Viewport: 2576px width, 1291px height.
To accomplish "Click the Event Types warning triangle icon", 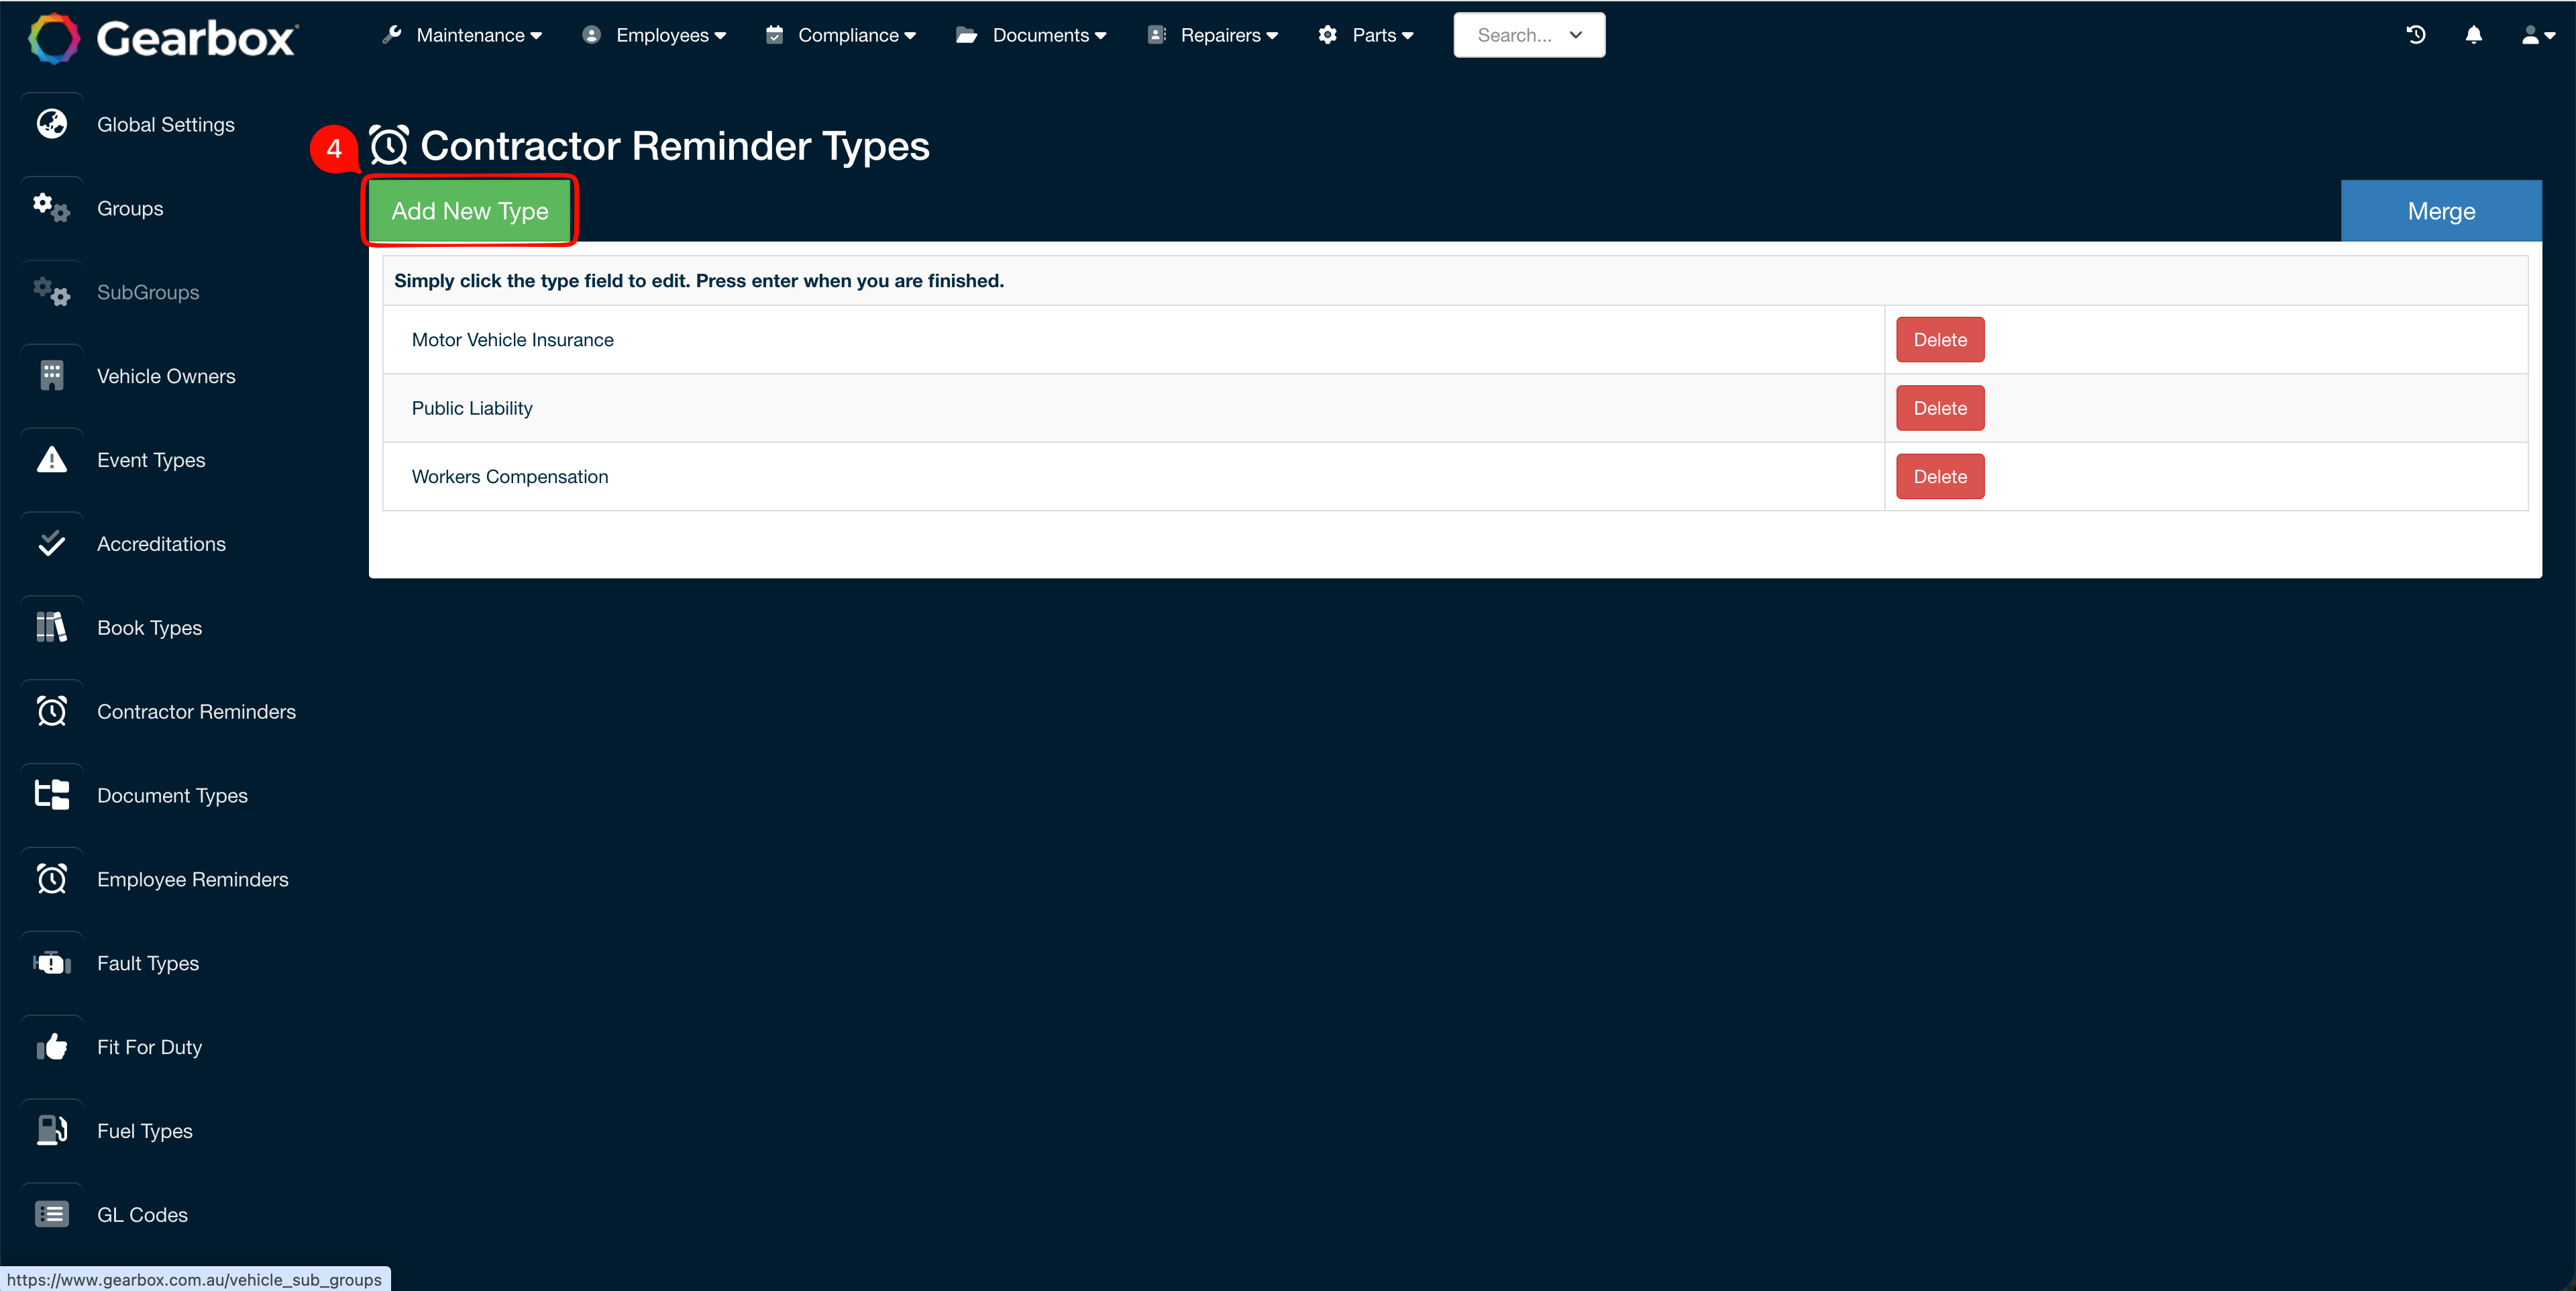I will pos(52,460).
